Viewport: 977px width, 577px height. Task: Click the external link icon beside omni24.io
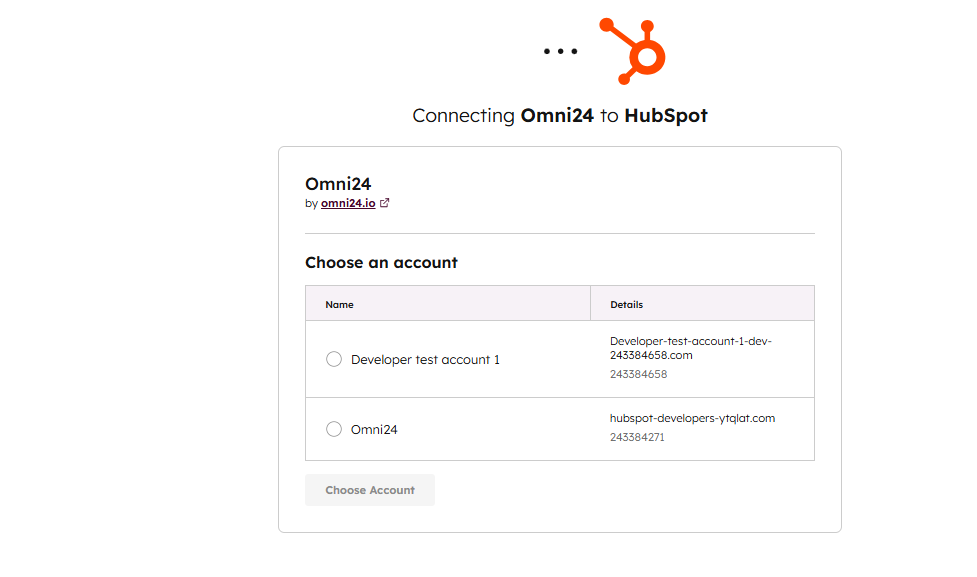(384, 203)
